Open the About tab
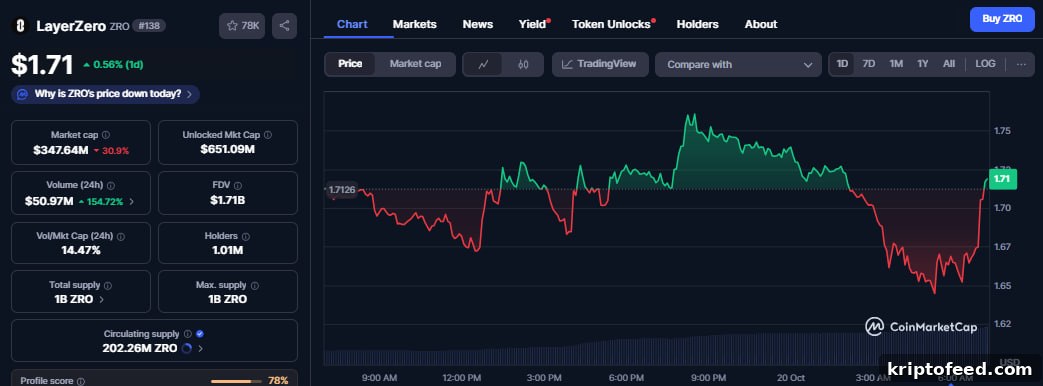Viewport: 1043px width, 386px height. tap(761, 24)
